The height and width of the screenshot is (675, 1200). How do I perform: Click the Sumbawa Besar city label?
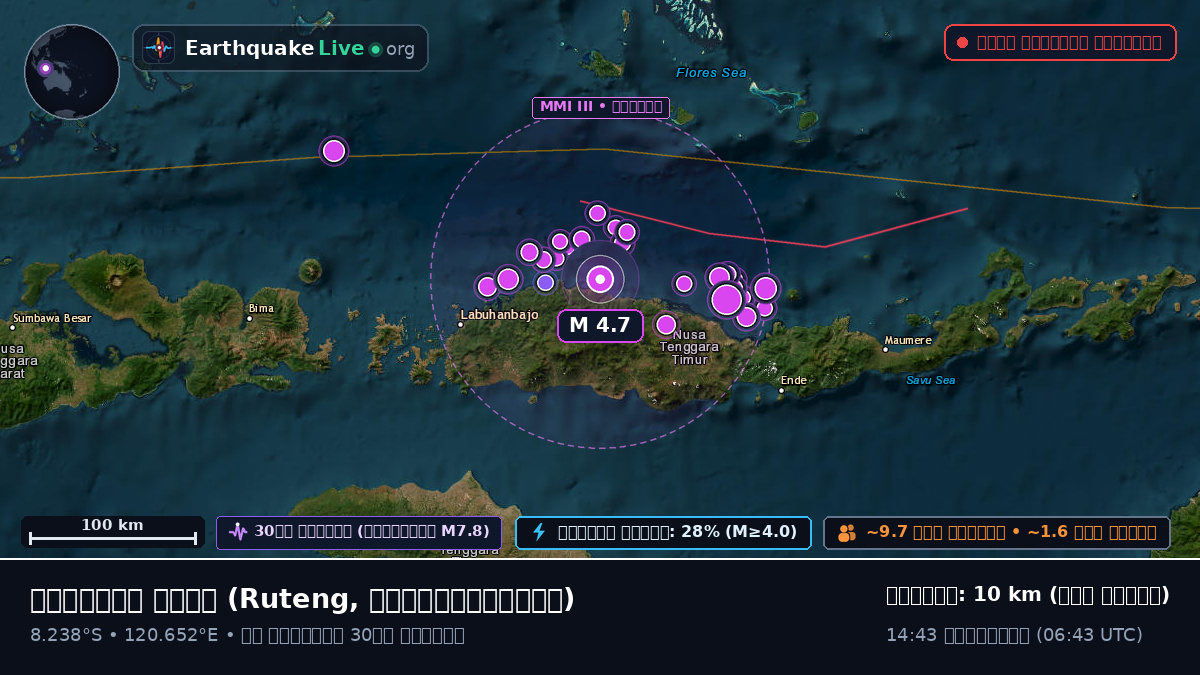(x=52, y=318)
